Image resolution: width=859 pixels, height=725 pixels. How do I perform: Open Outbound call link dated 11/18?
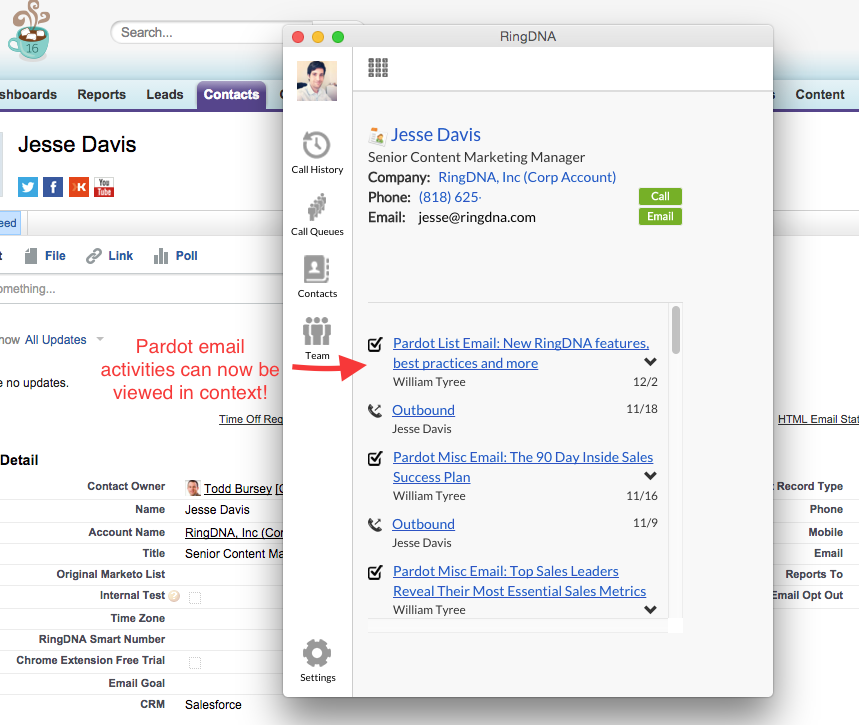click(x=423, y=410)
